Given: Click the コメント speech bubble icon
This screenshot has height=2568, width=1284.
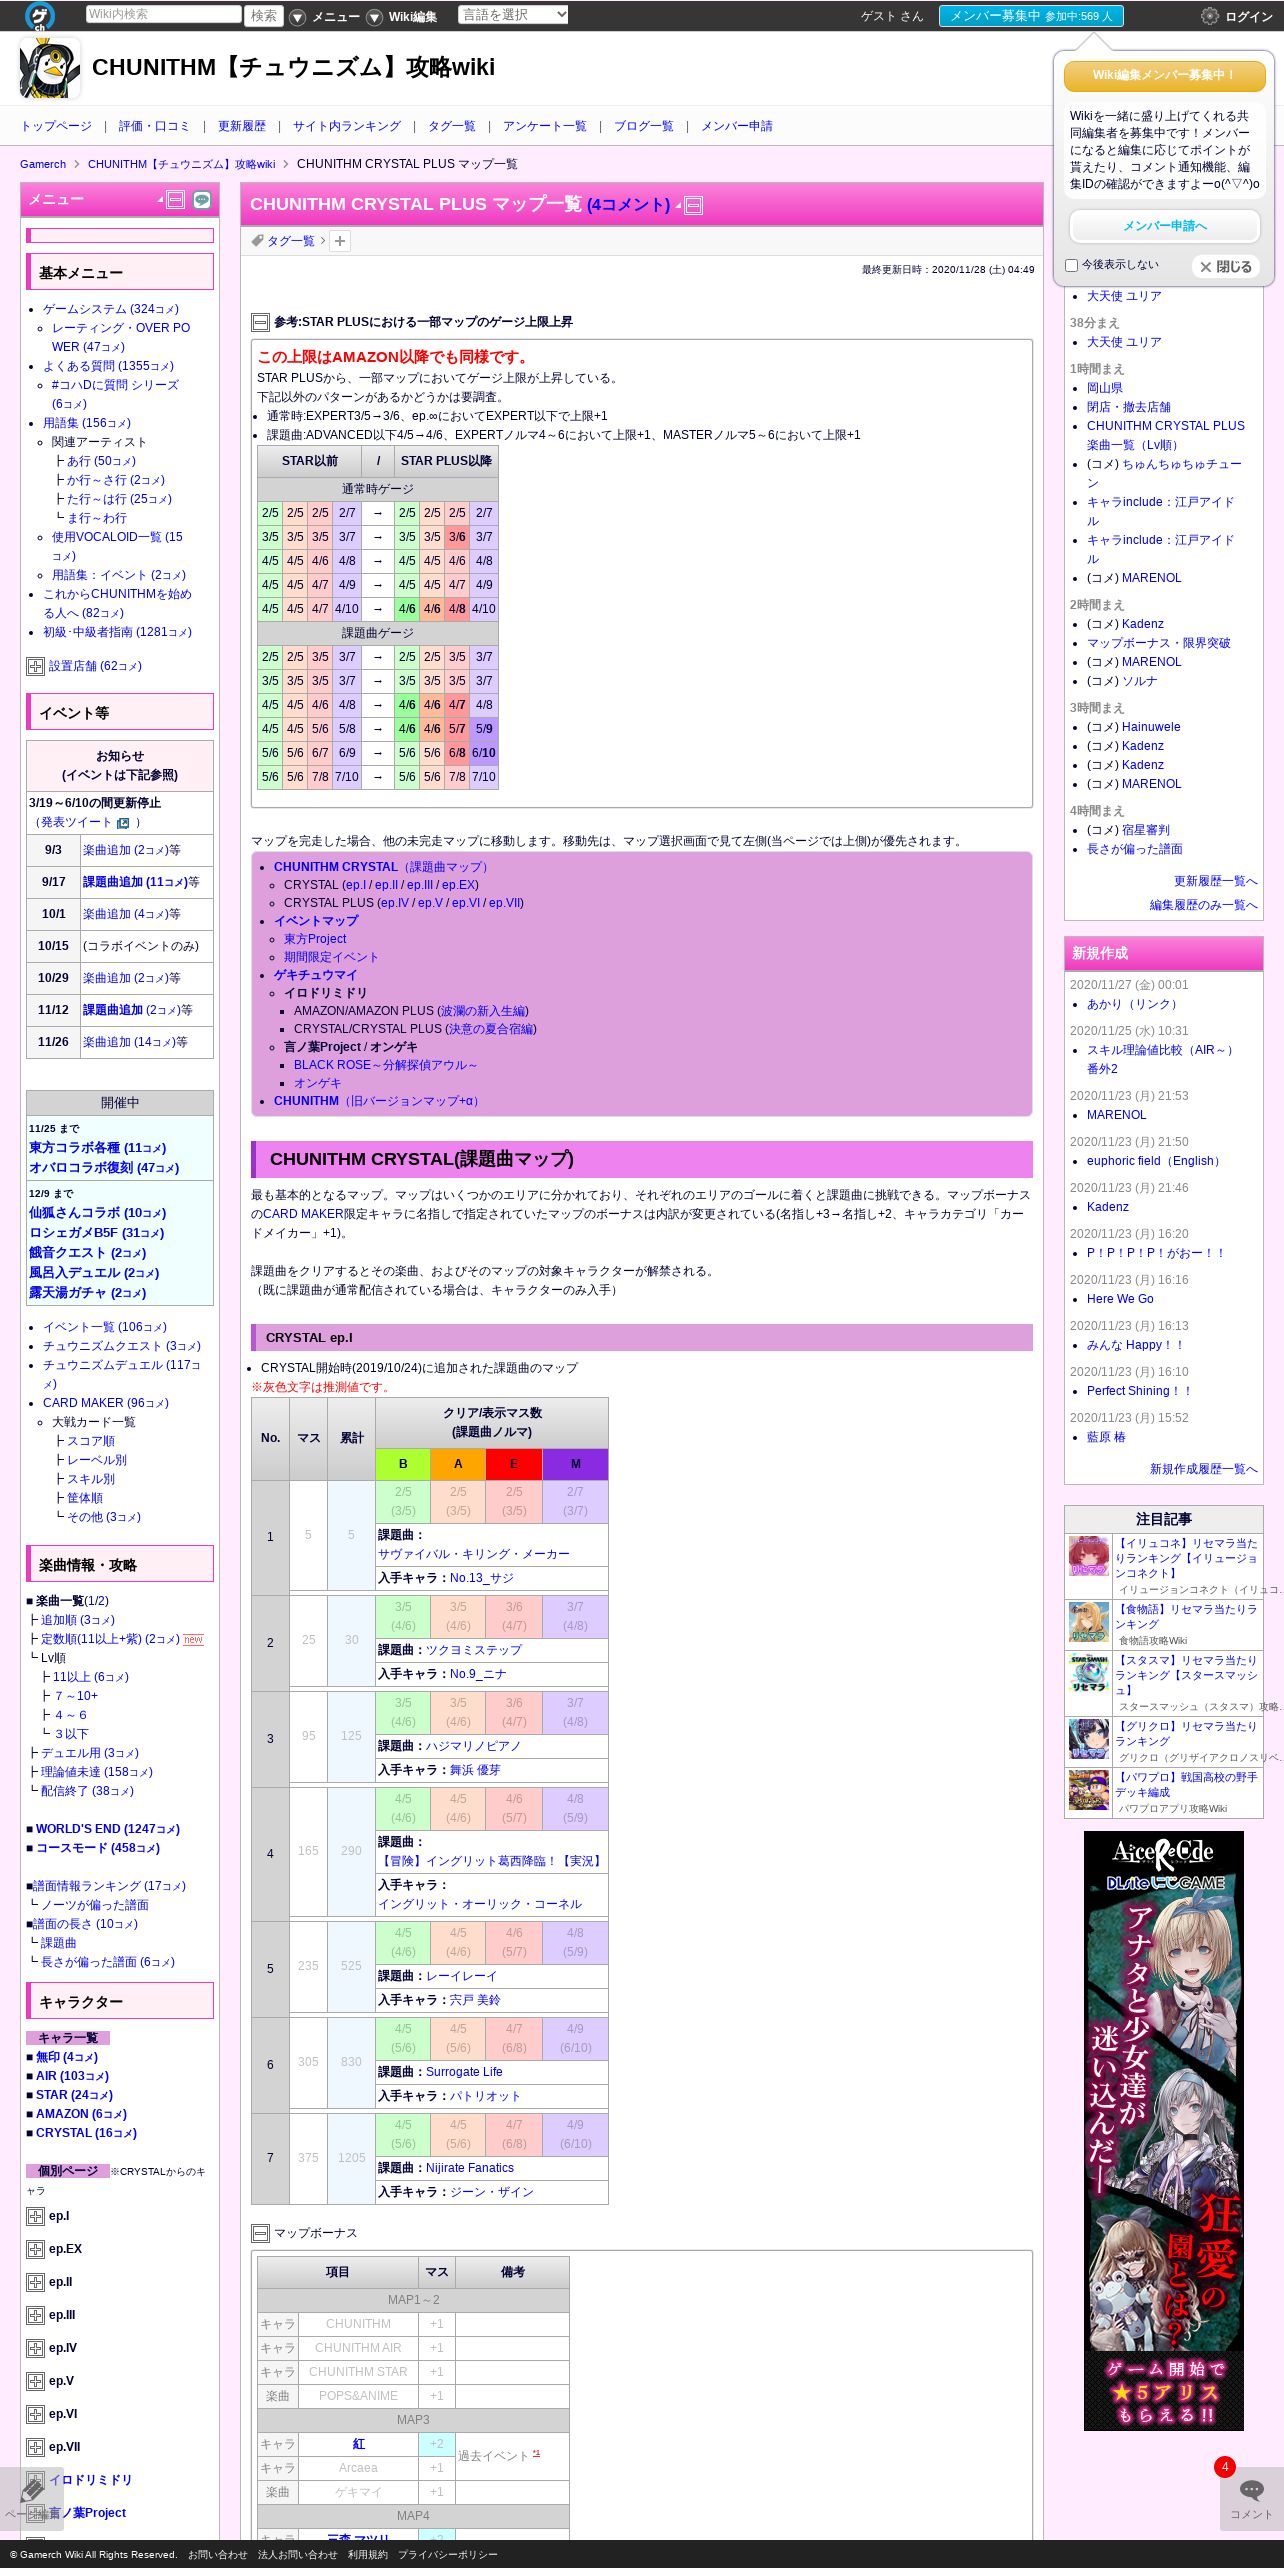Looking at the screenshot, I should coord(1251,2490).
